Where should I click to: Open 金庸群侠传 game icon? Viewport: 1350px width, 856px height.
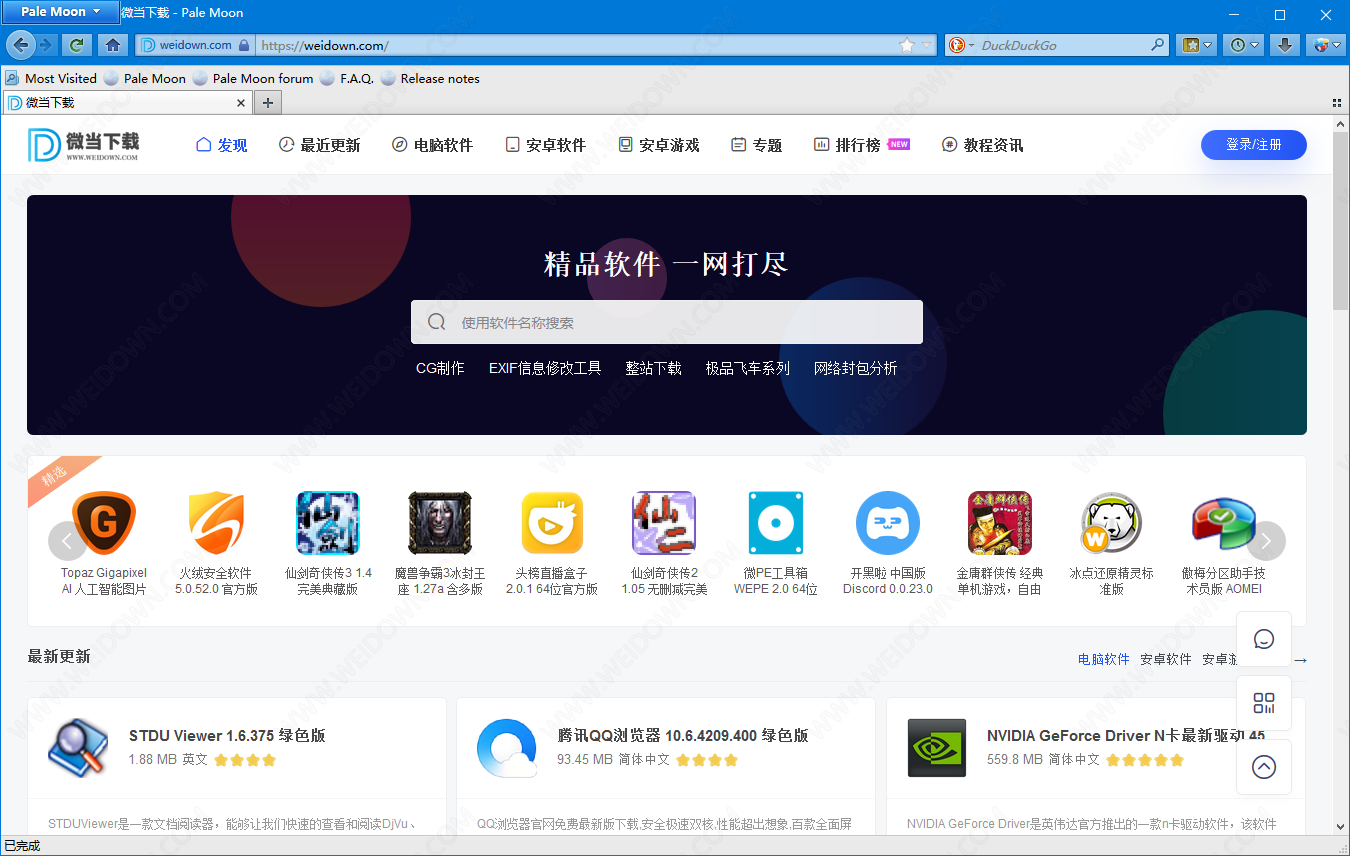(1000, 523)
